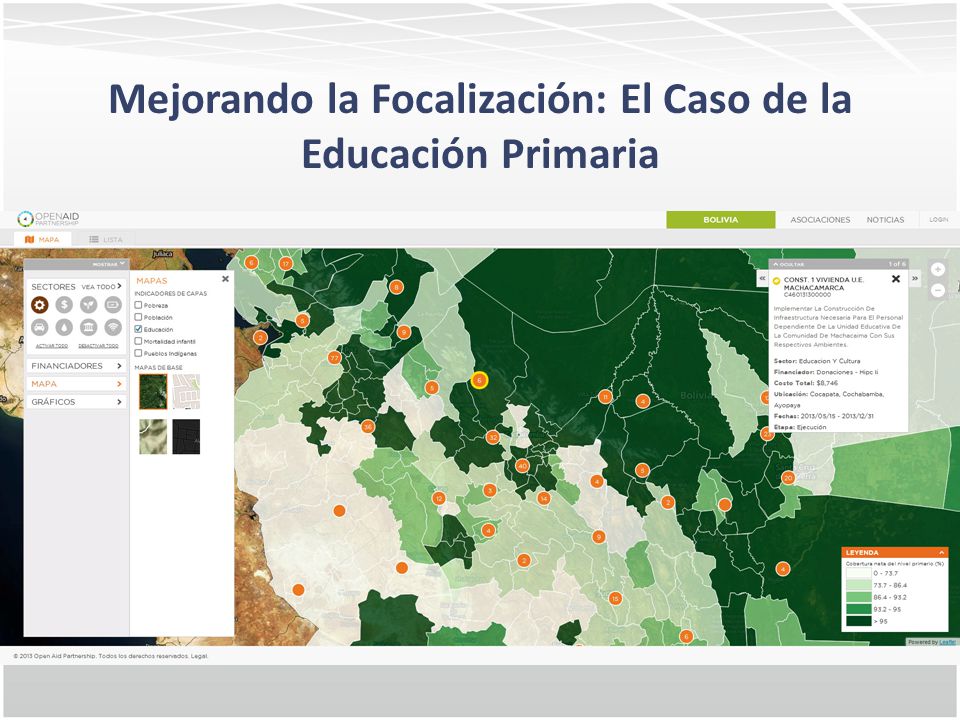Click cluster marker labeled 15
The height and width of the screenshot is (720, 960).
615,599
